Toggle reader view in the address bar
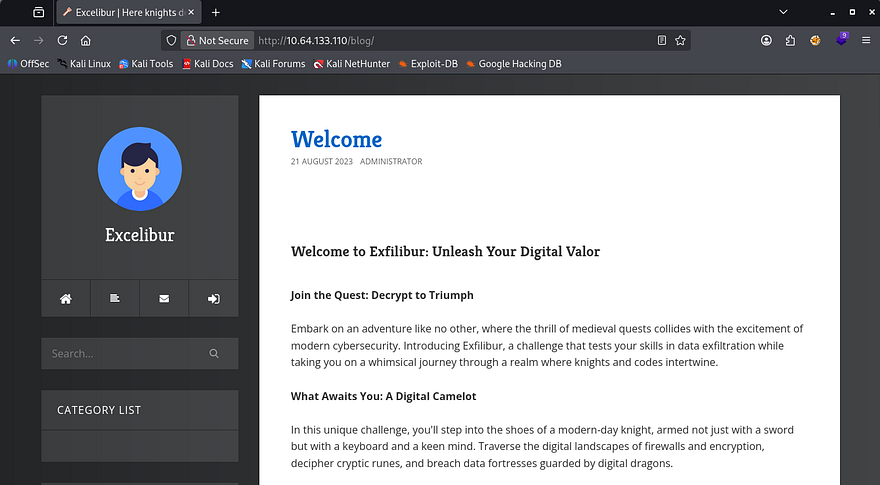 pos(661,41)
